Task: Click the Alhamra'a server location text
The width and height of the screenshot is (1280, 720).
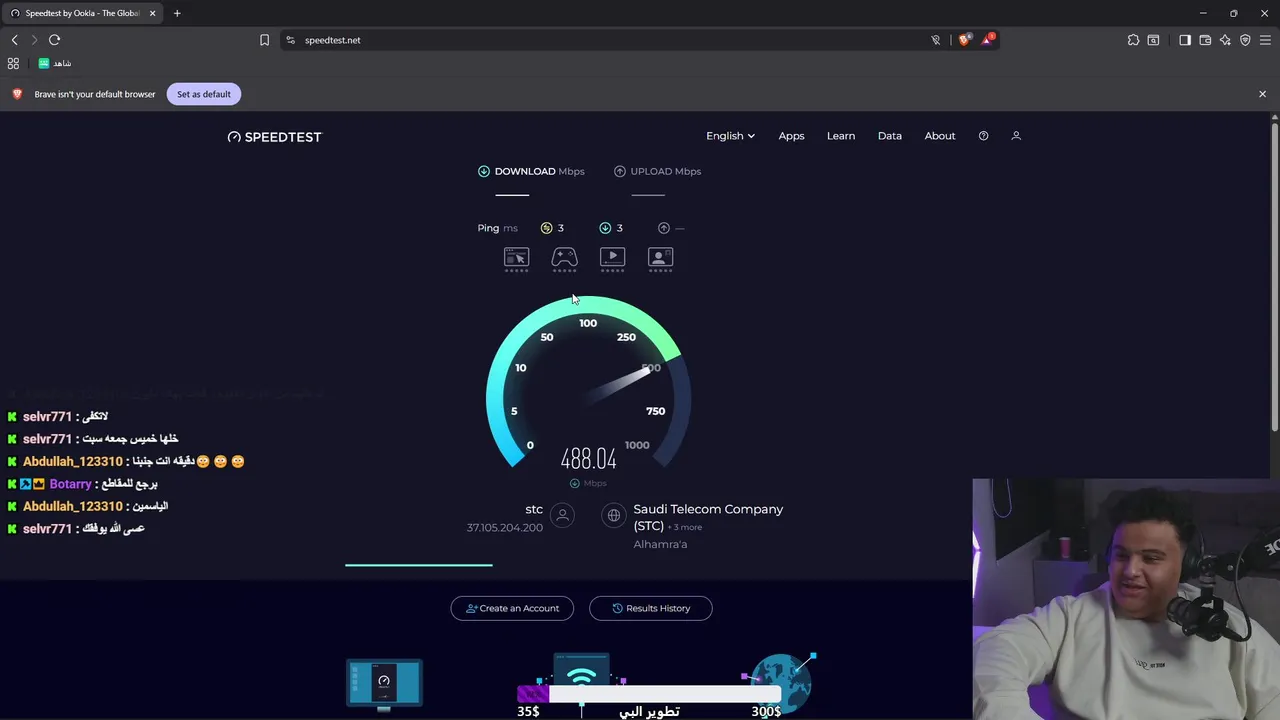Action: pyautogui.click(x=660, y=544)
